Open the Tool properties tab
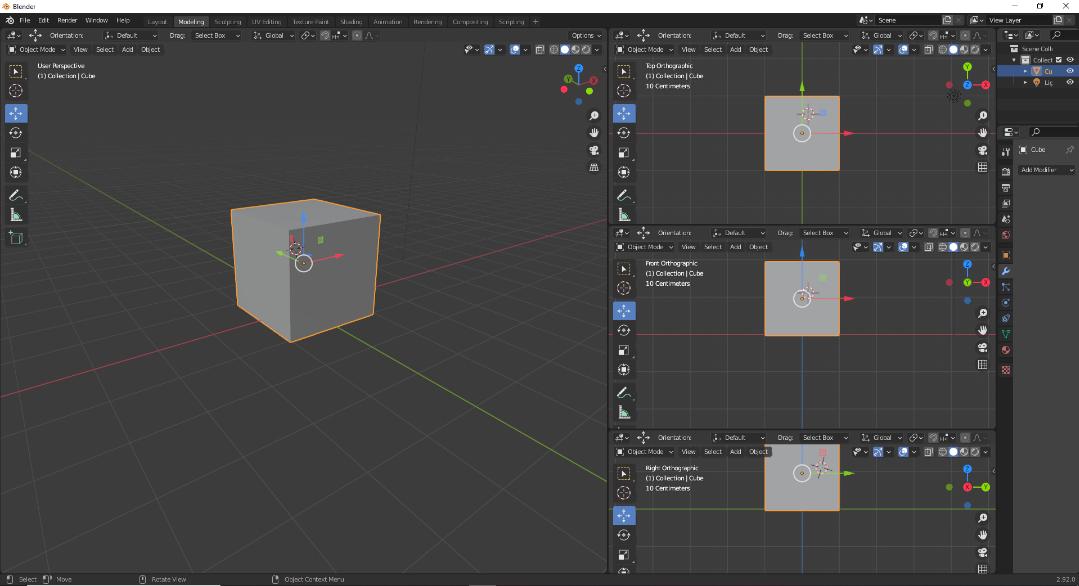This screenshot has width=1079, height=586. pos(1006,151)
